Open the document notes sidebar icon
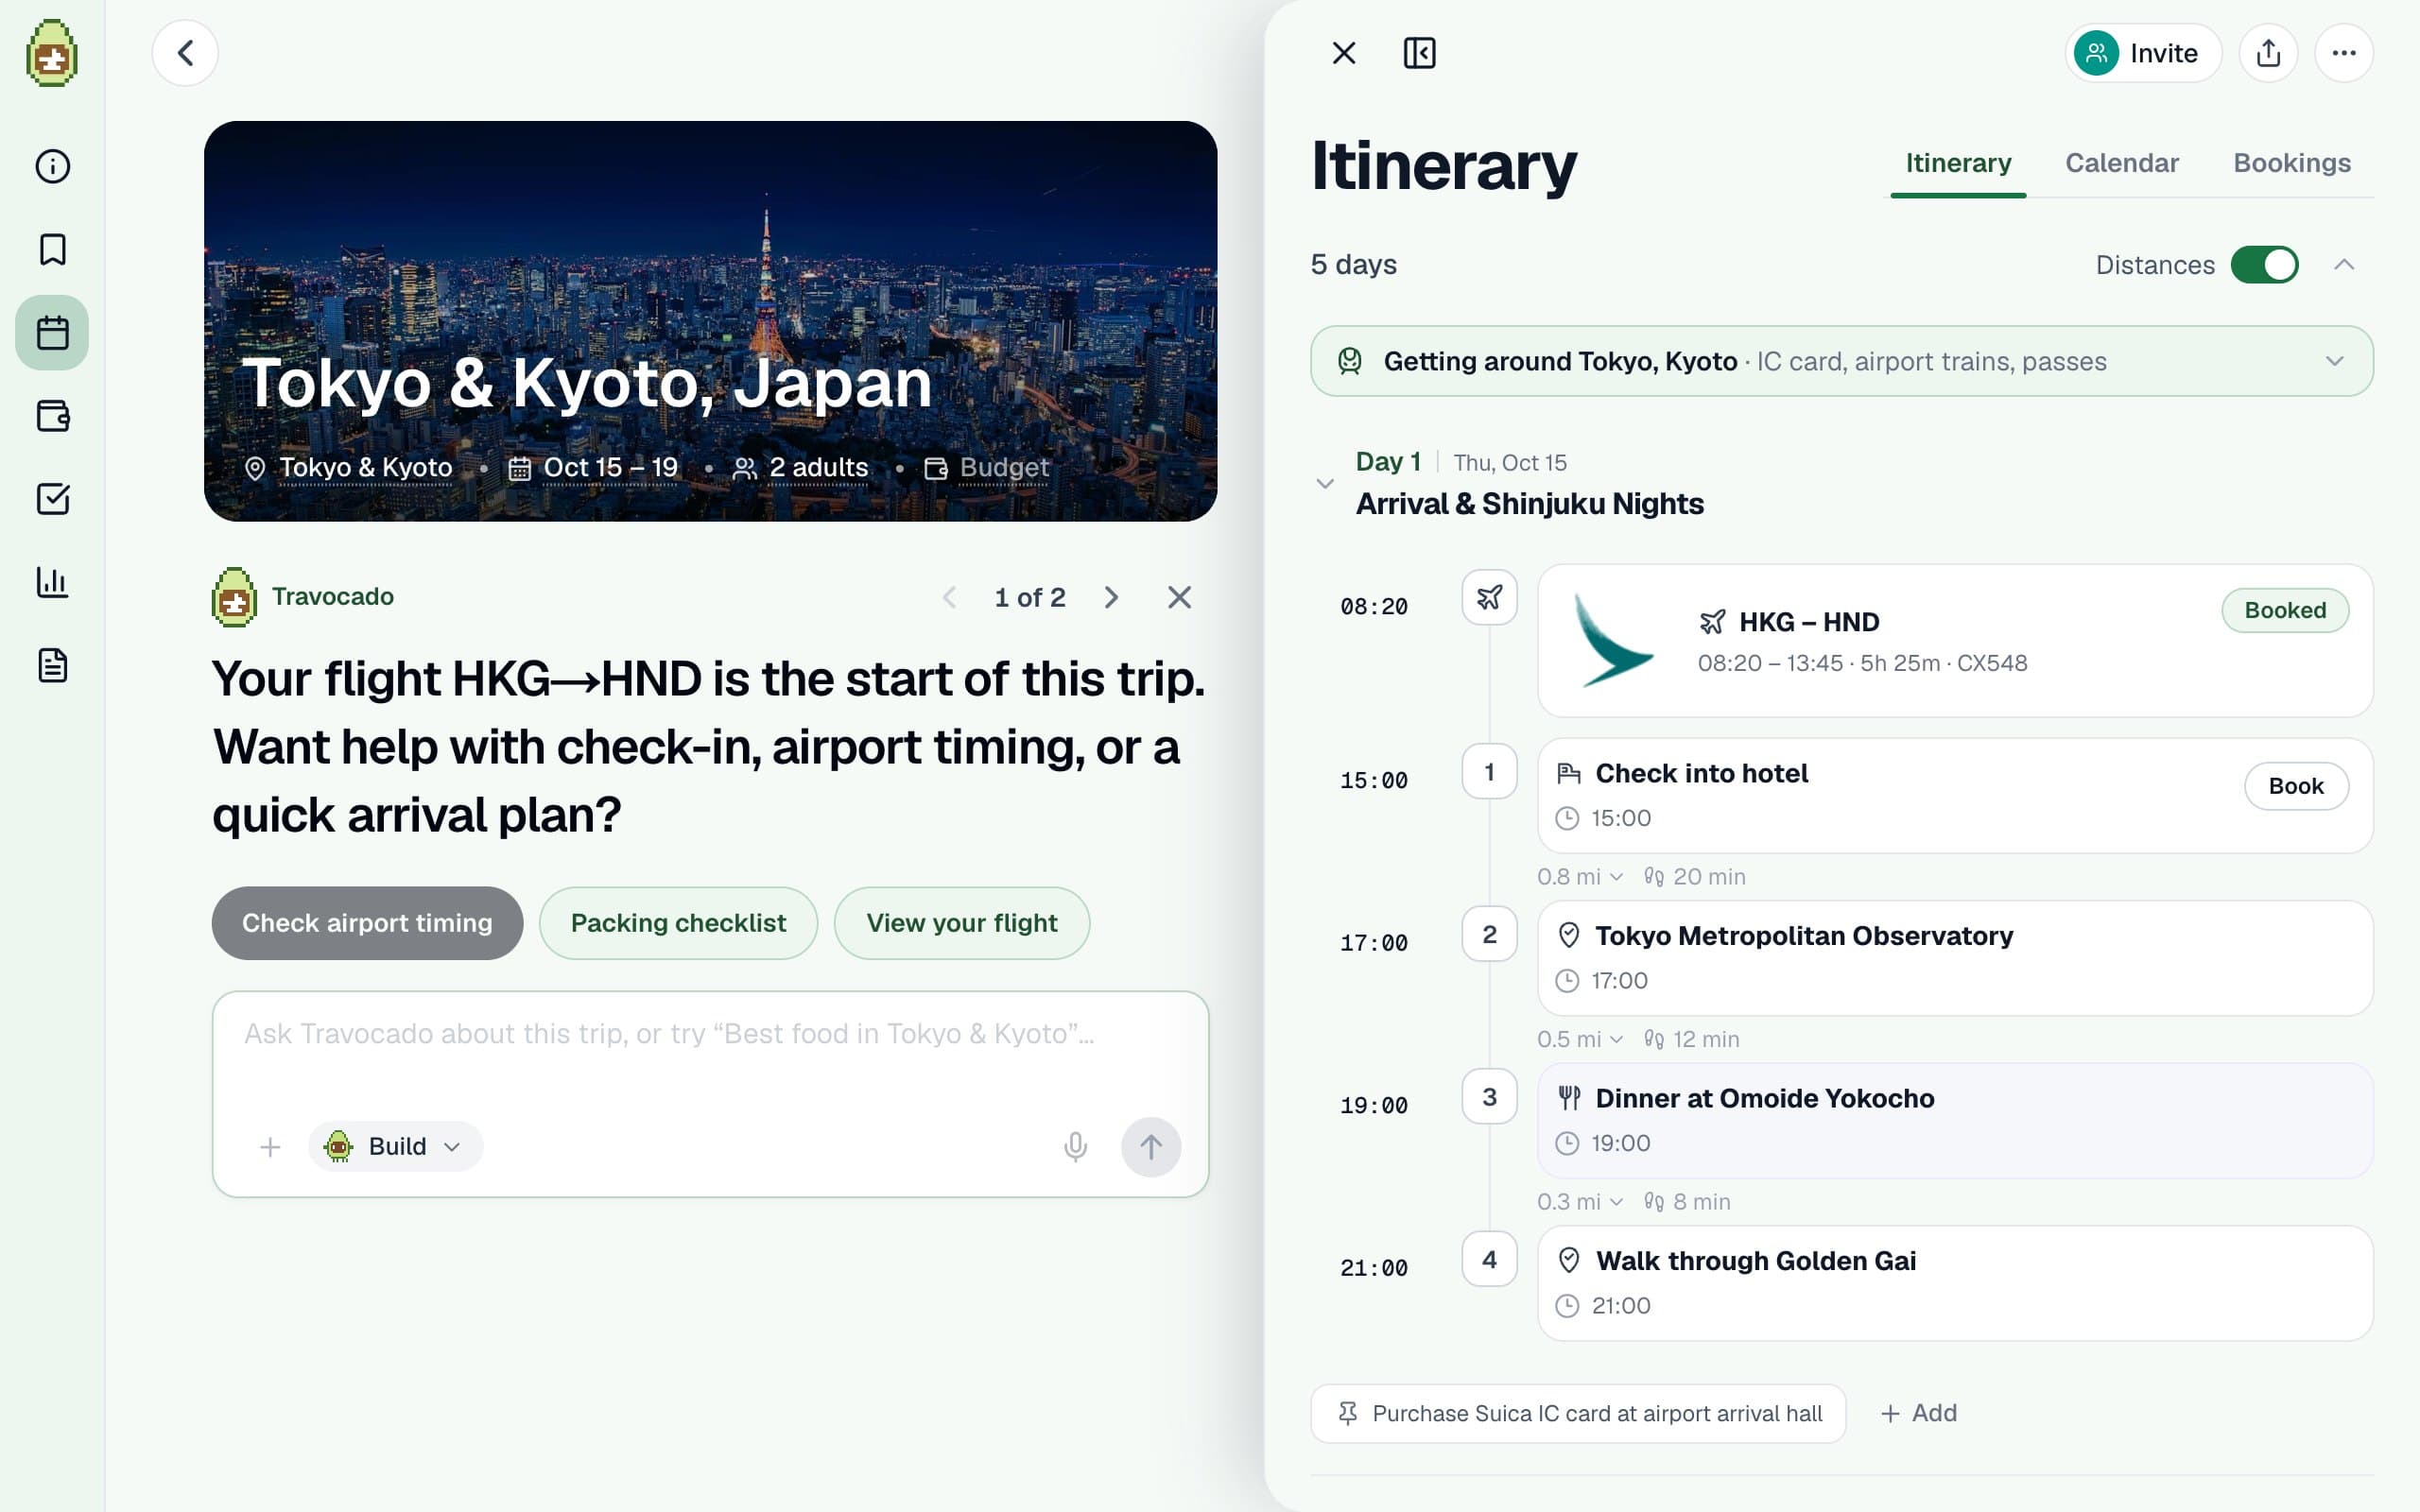 click(52, 665)
